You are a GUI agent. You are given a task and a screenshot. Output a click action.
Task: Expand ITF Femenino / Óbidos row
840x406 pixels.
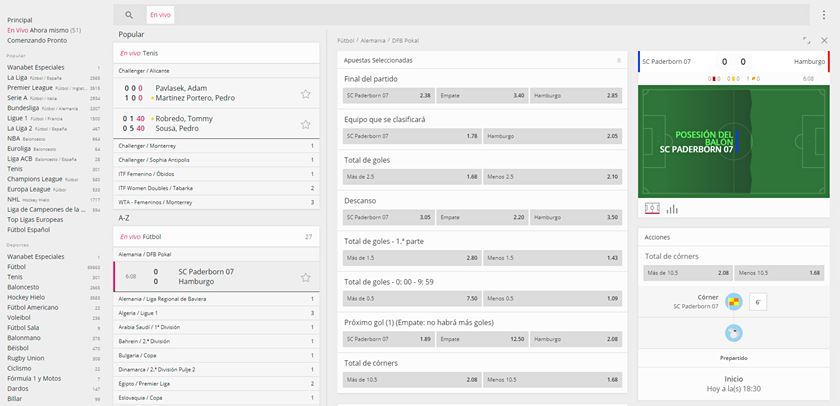216,174
